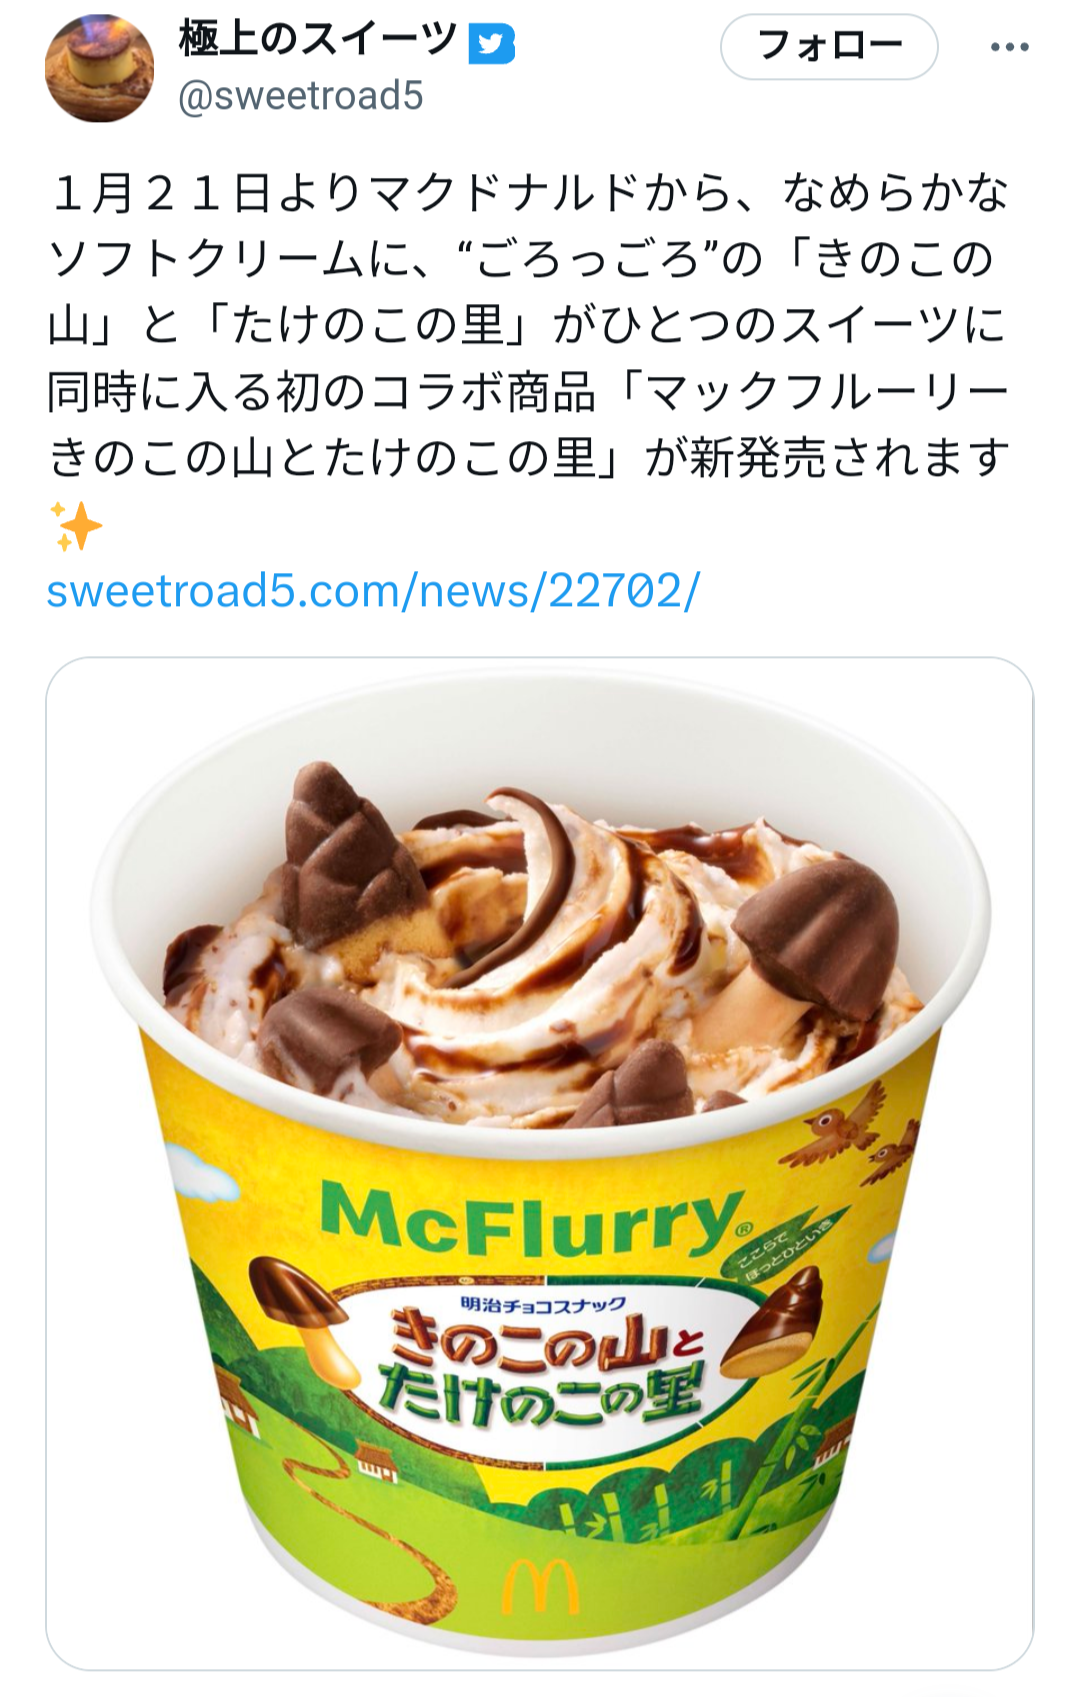Click the 明治チョコスナック text on the cup
This screenshot has width=1080, height=1697.
(x=543, y=1304)
